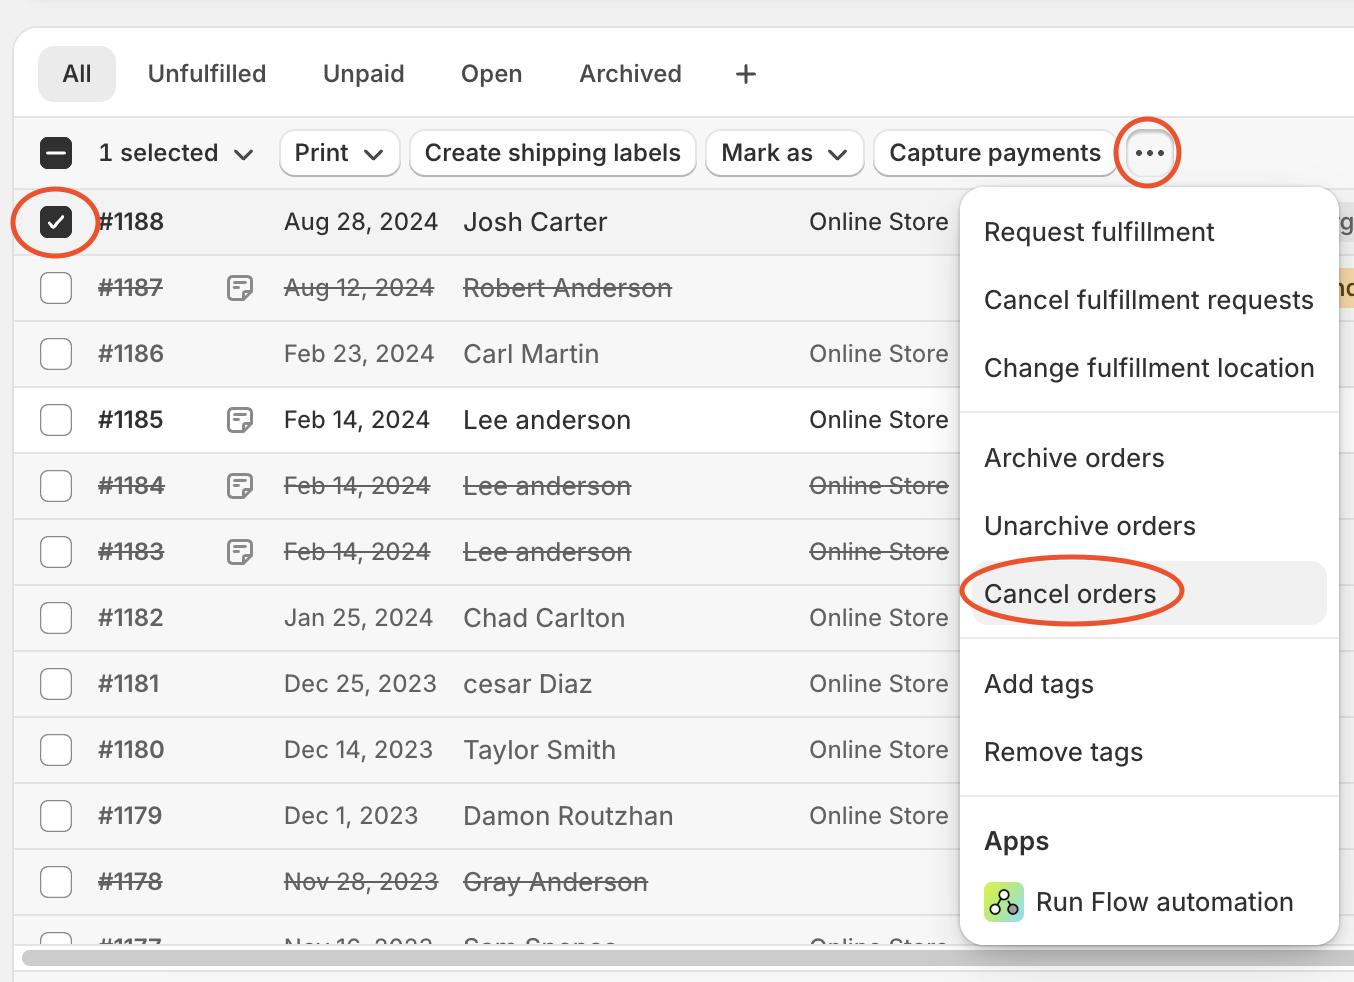Screen dimensions: 1354x982
Task: Click the note icon on order #1187
Action: pos(240,288)
